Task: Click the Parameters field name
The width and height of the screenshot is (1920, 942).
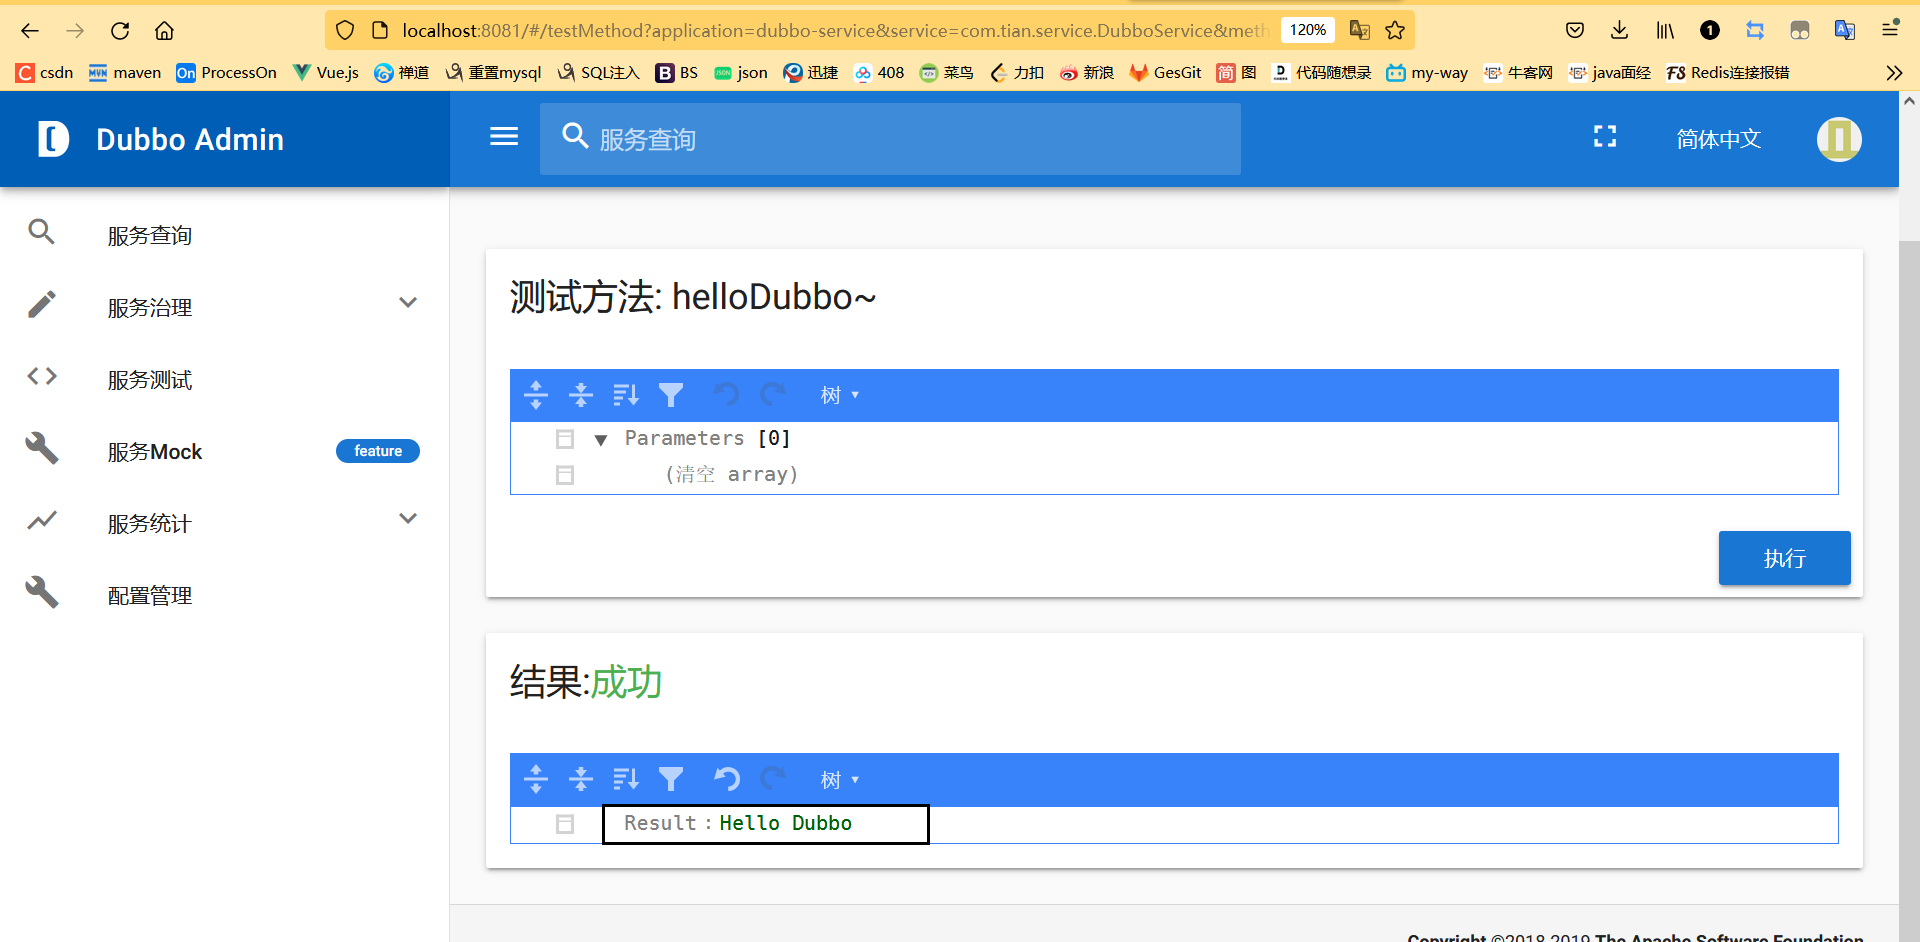Action: pos(684,438)
